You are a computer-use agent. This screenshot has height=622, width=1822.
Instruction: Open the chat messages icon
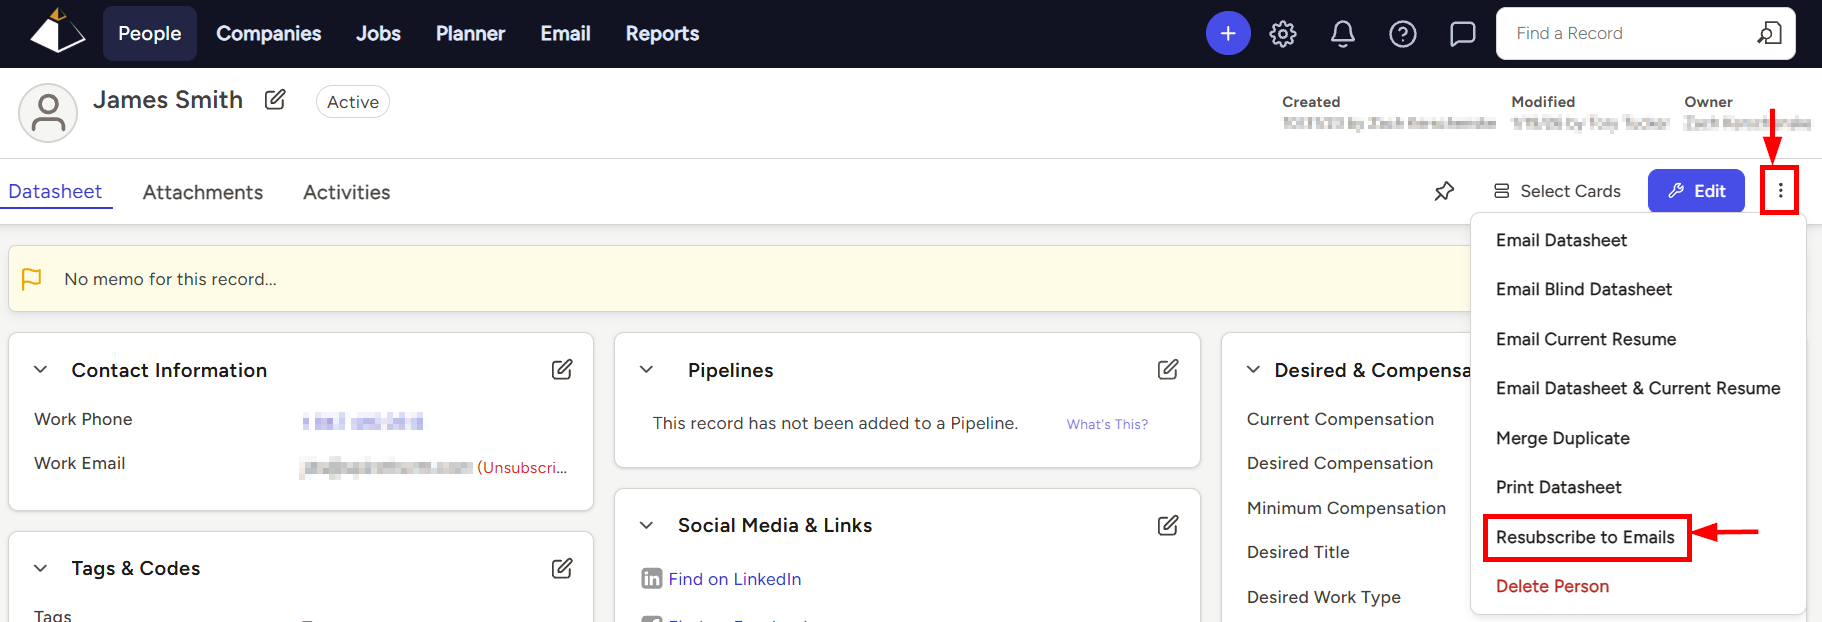click(1463, 34)
